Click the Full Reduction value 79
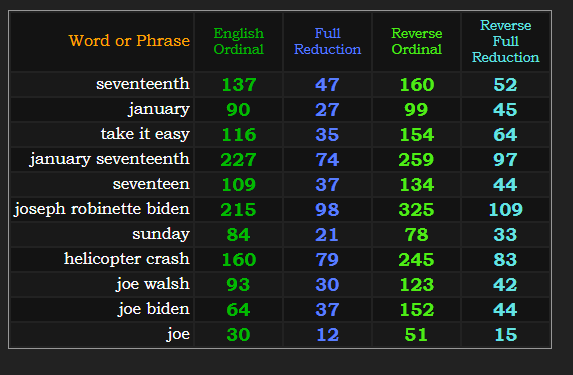This screenshot has width=573, height=375. 327,260
